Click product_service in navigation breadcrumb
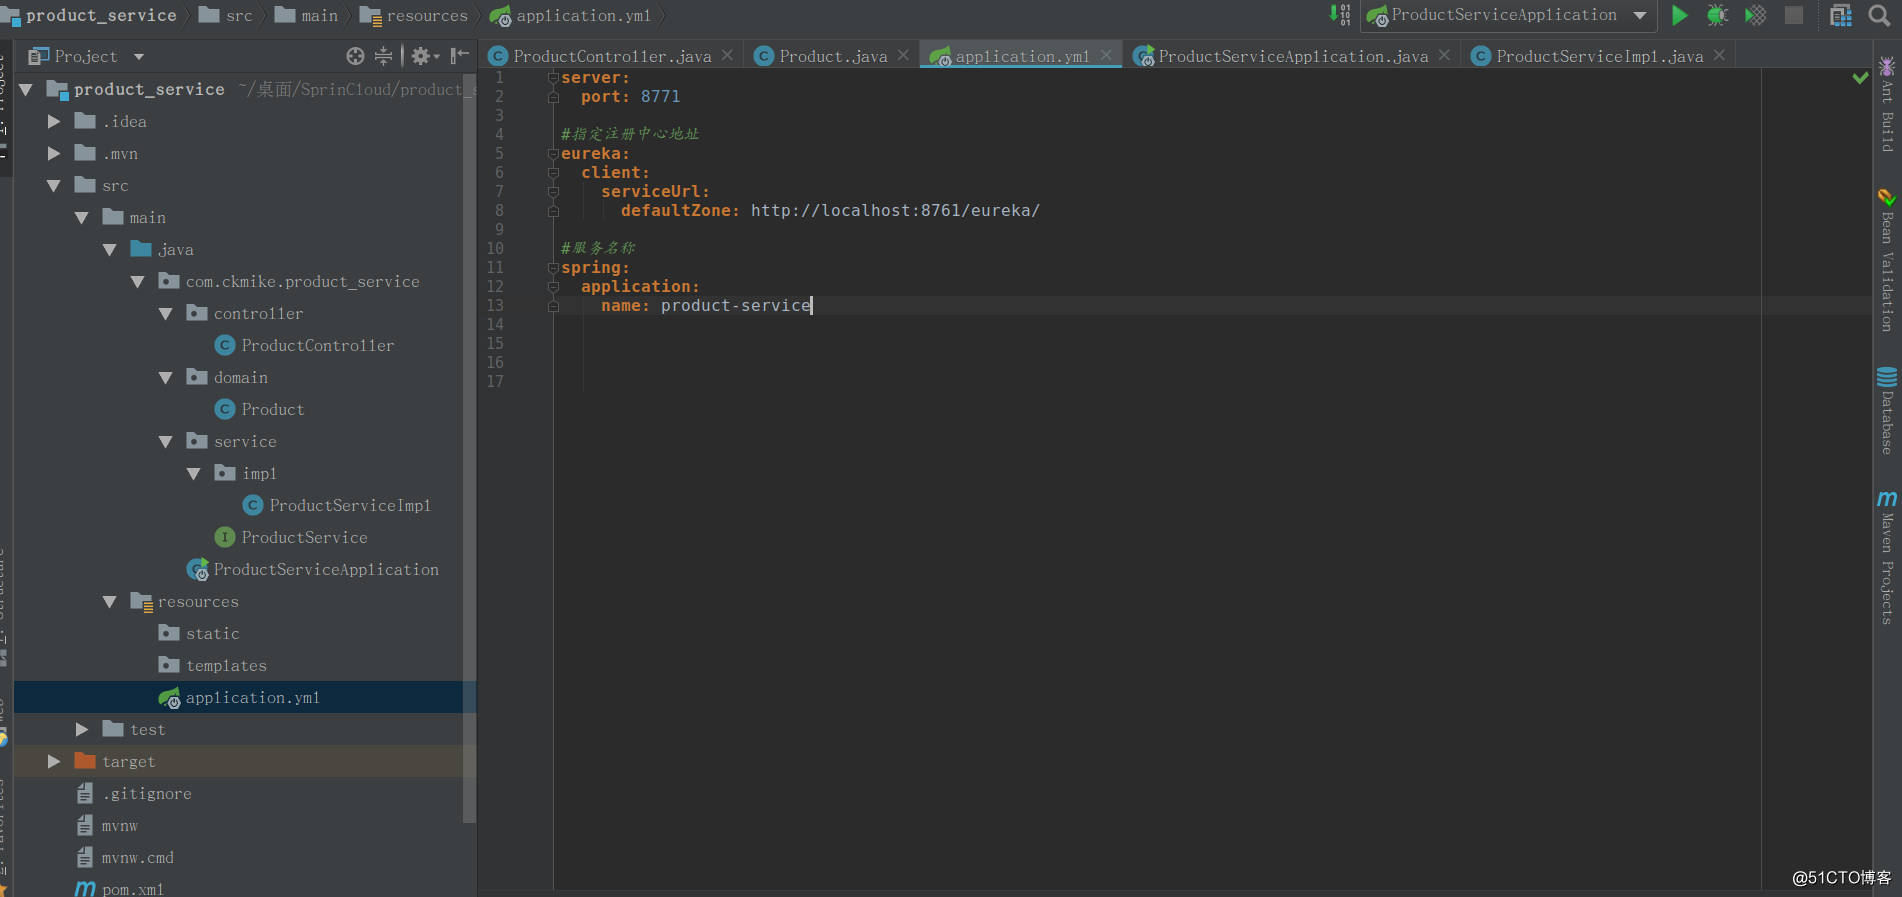The image size is (1902, 897). click(x=89, y=15)
